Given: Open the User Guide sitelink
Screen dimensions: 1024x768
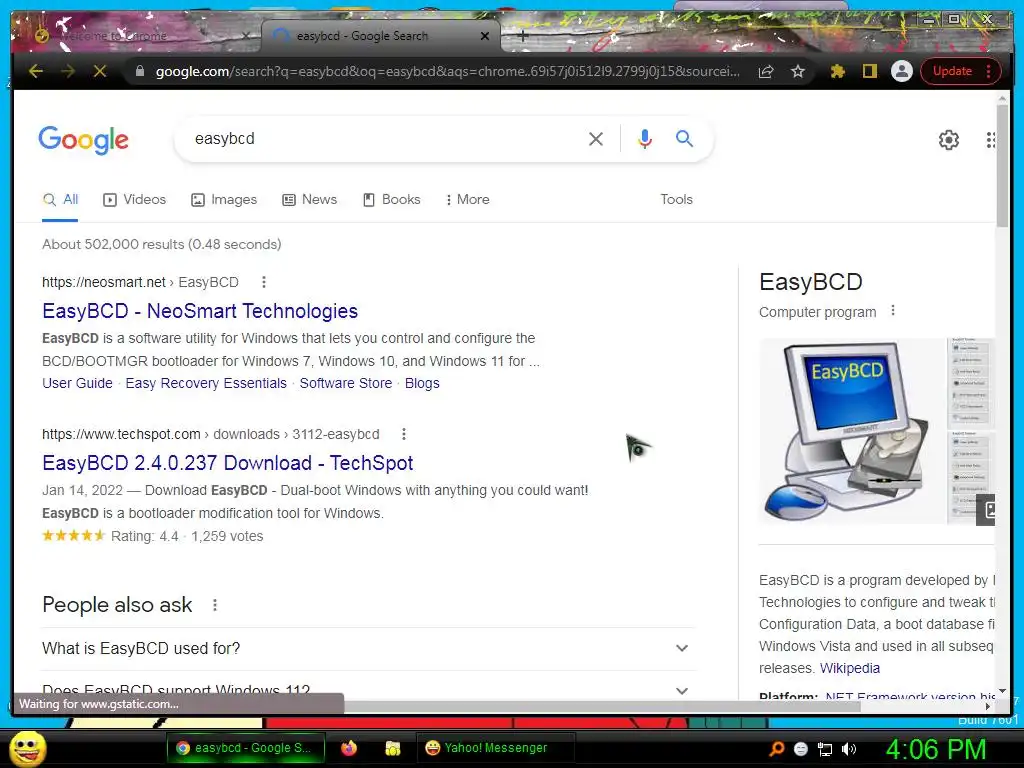Looking at the screenshot, I should click(77, 383).
